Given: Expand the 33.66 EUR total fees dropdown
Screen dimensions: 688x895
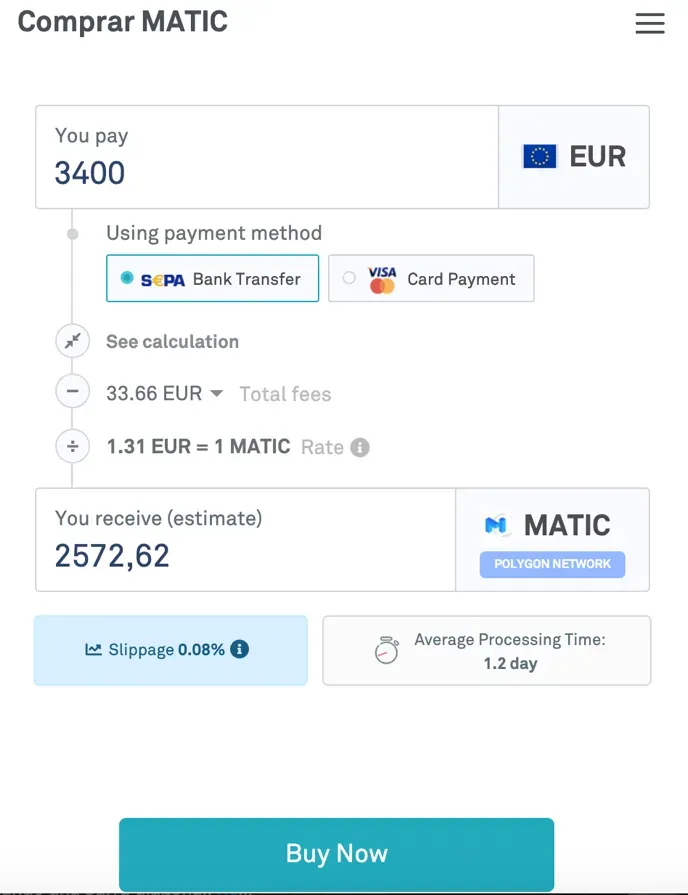Looking at the screenshot, I should pos(164,393).
